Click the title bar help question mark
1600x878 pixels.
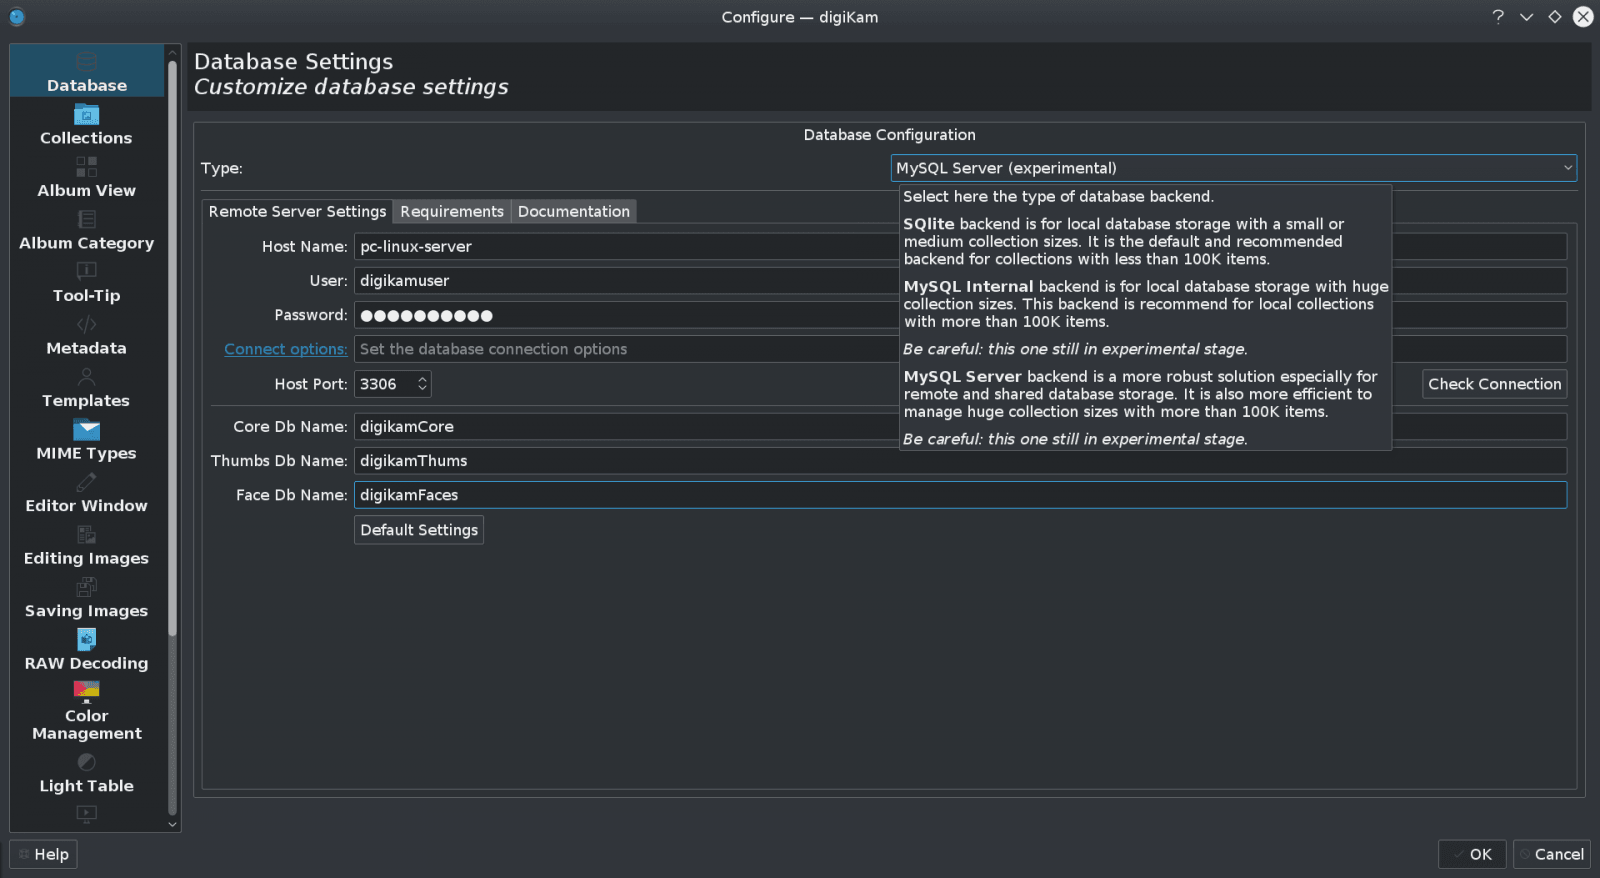point(1498,16)
